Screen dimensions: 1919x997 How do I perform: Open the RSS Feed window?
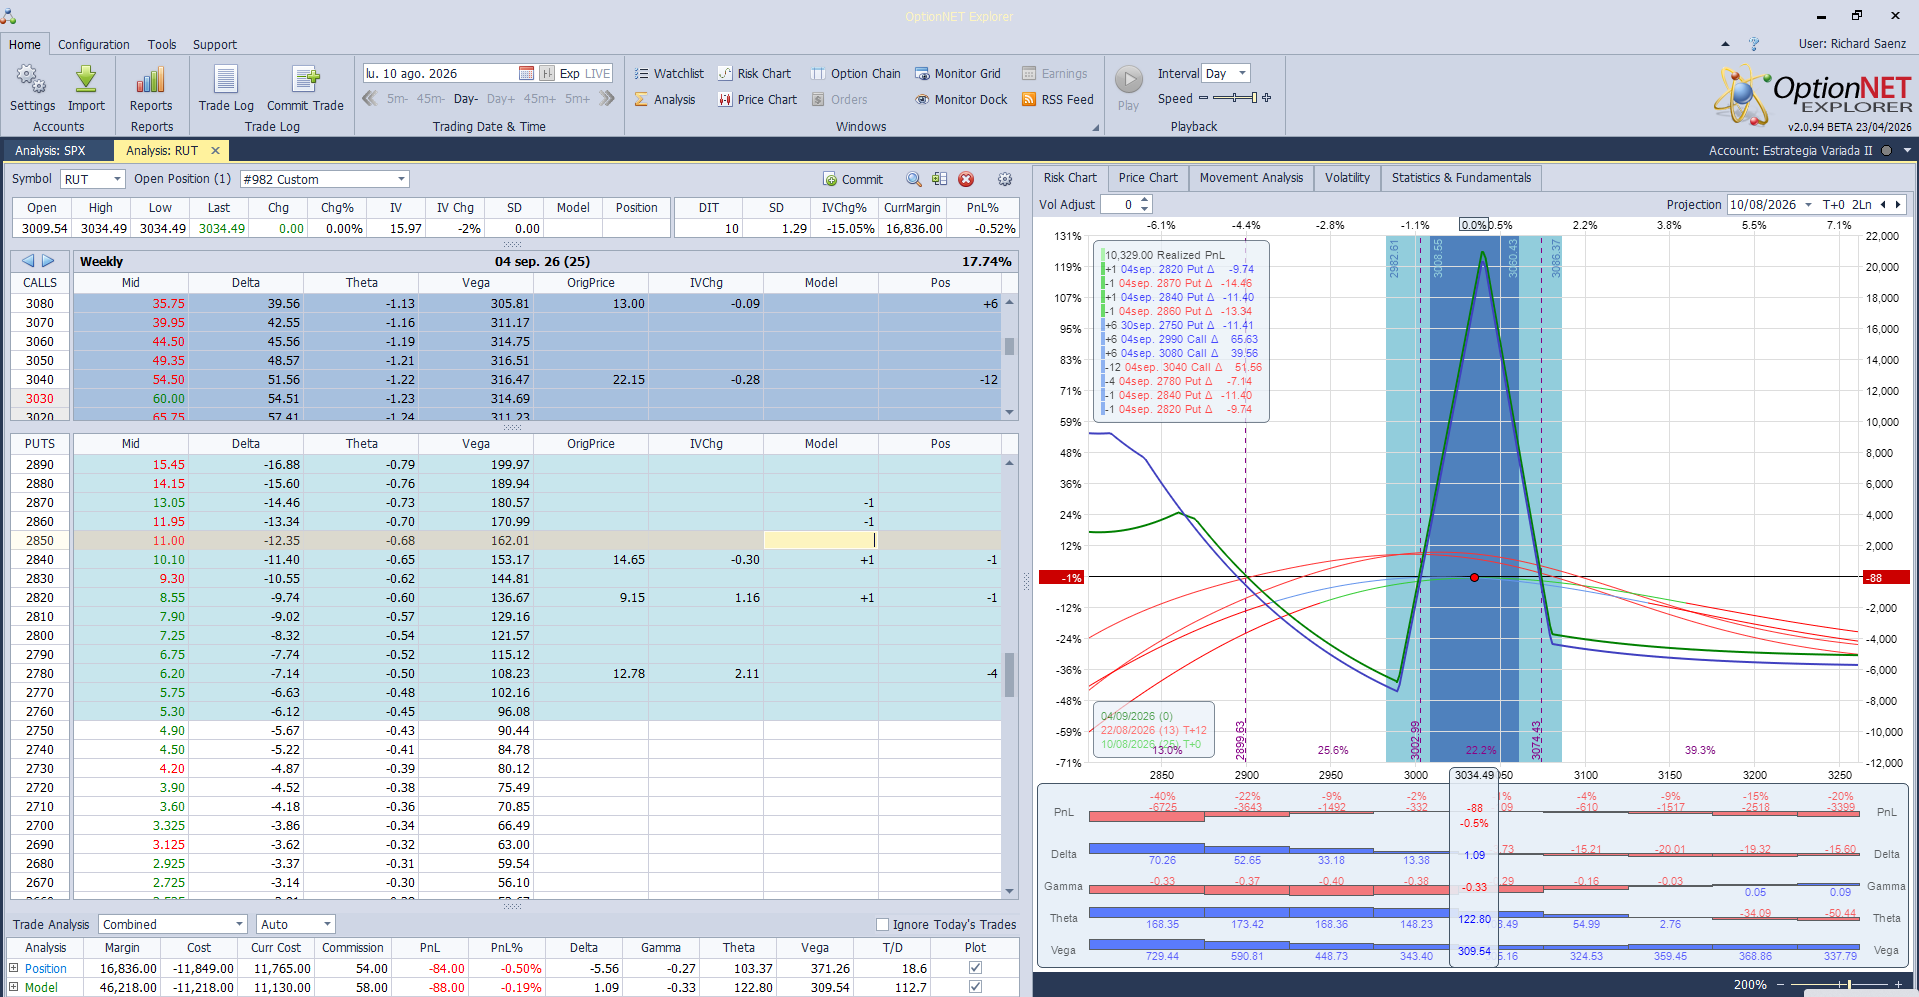point(1058,99)
